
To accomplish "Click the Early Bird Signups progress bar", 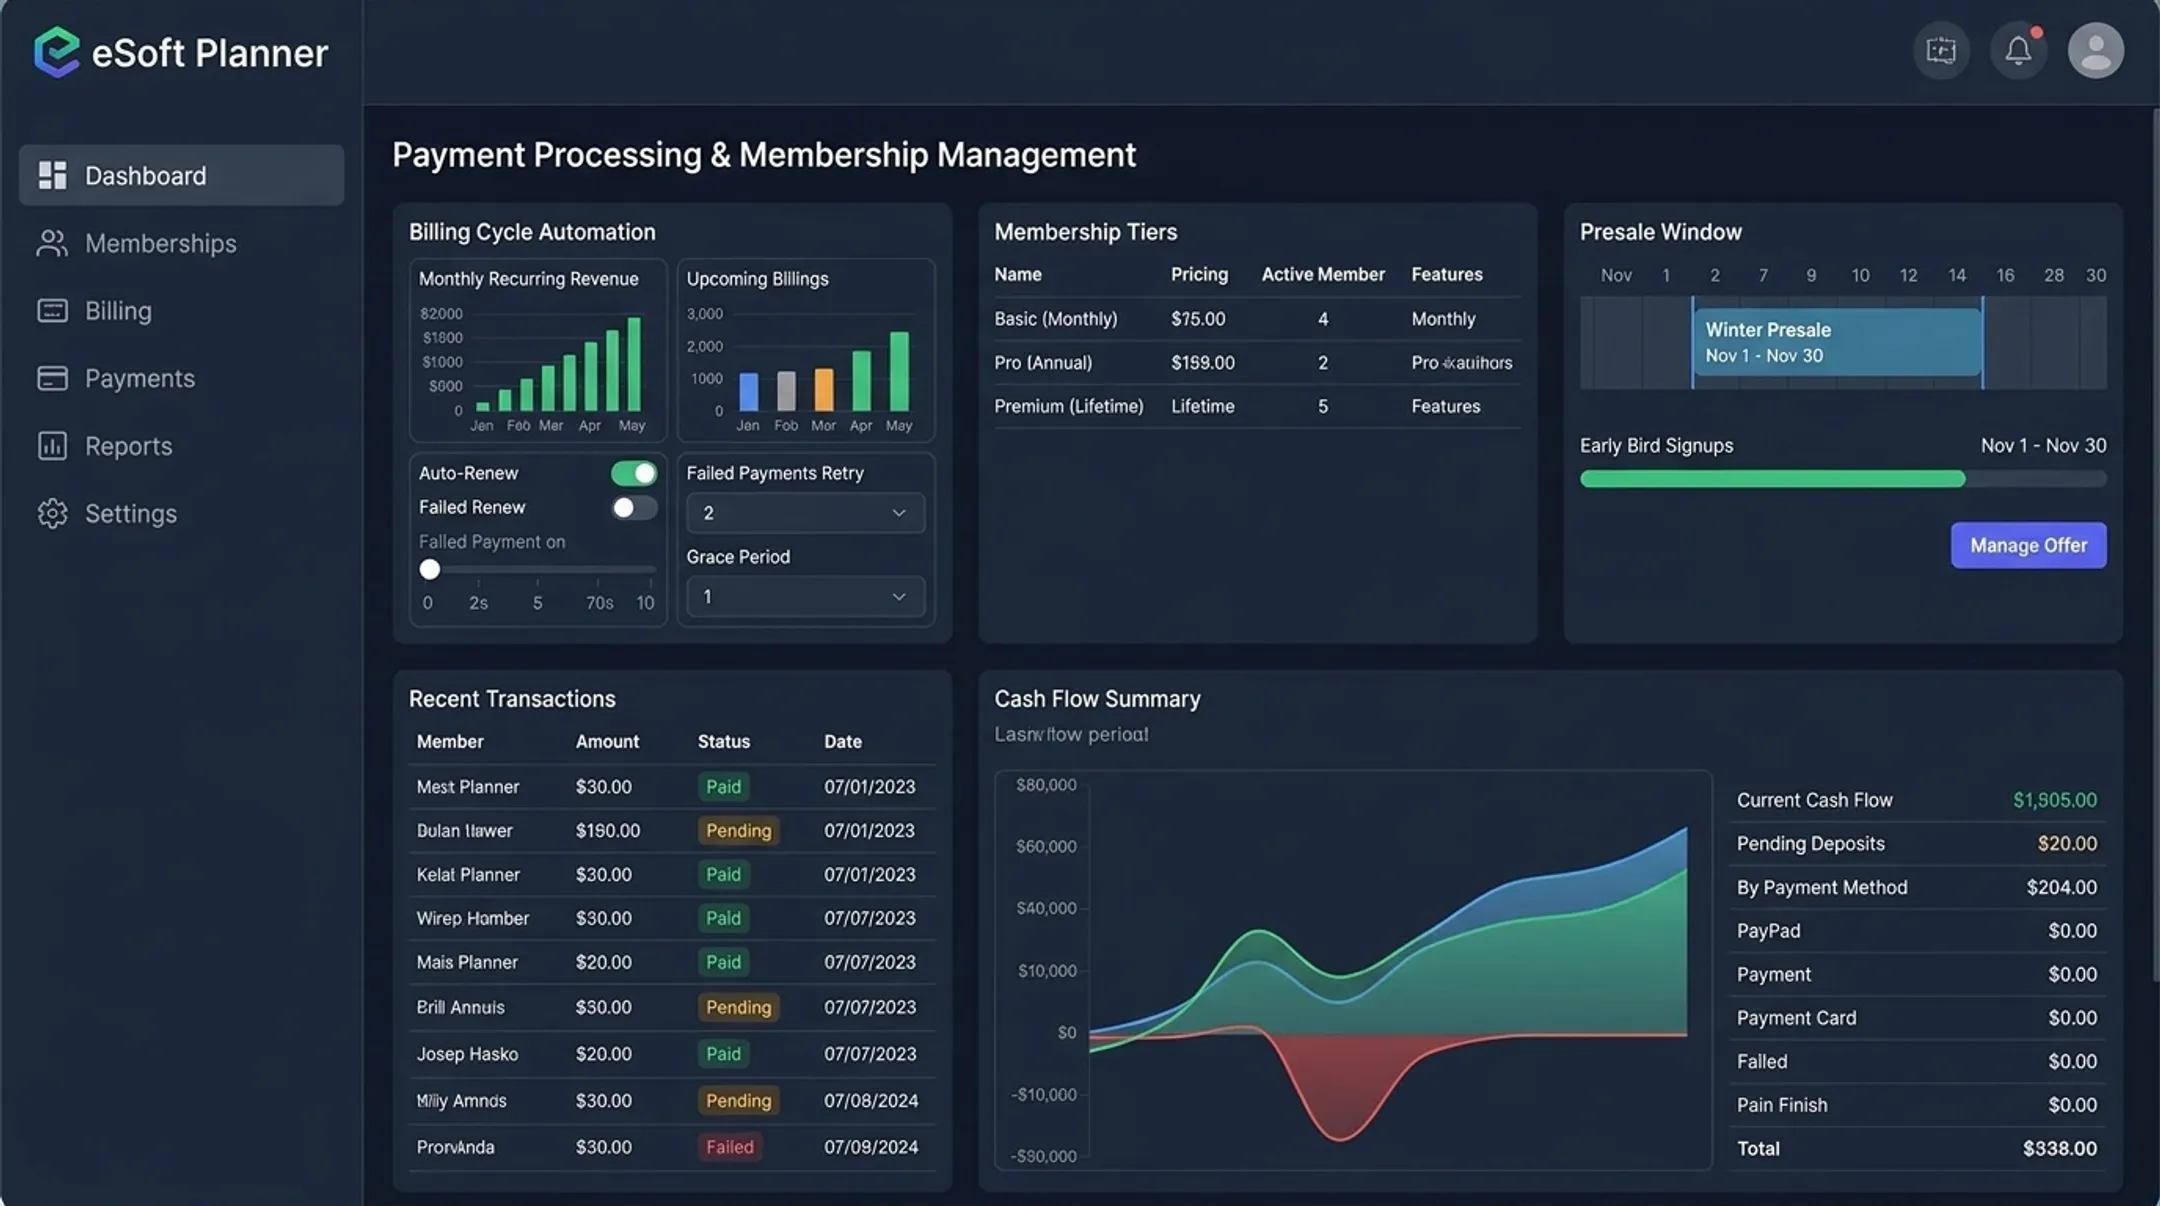I will pos(1843,479).
